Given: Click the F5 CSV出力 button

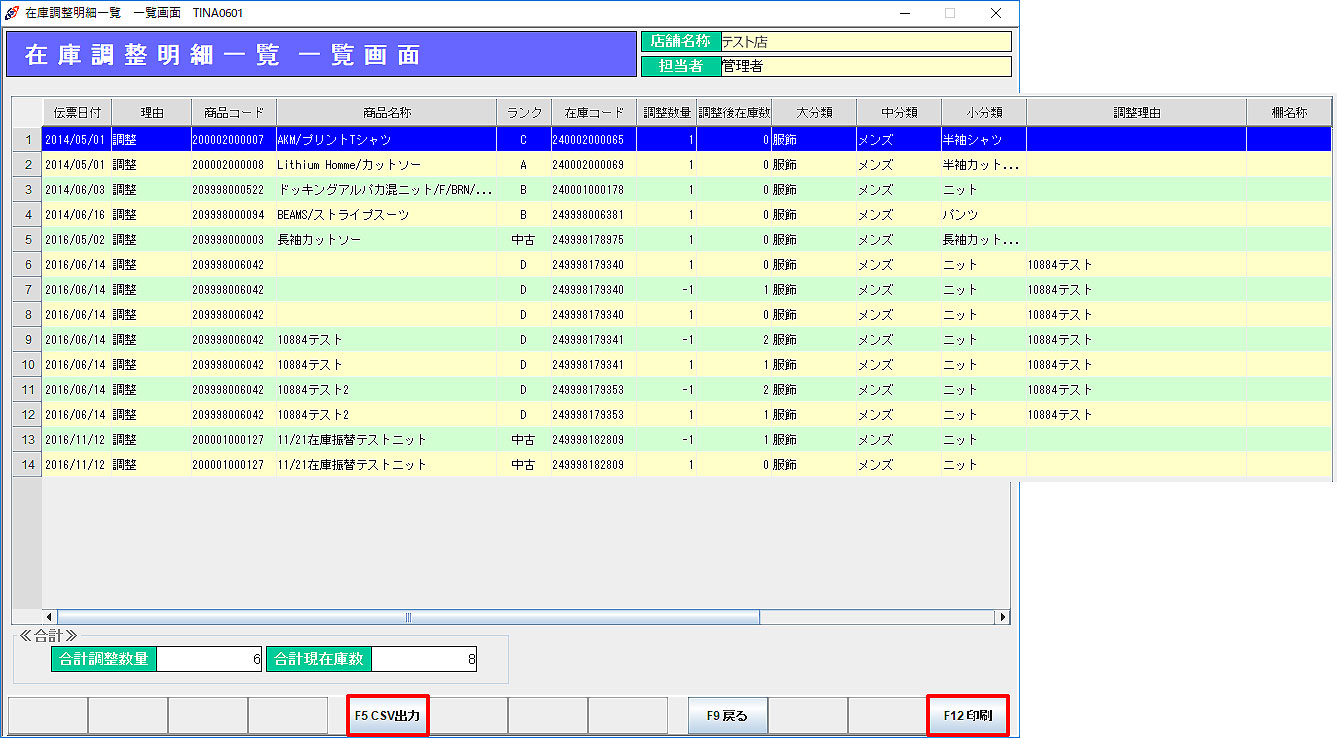Looking at the screenshot, I should pos(388,716).
